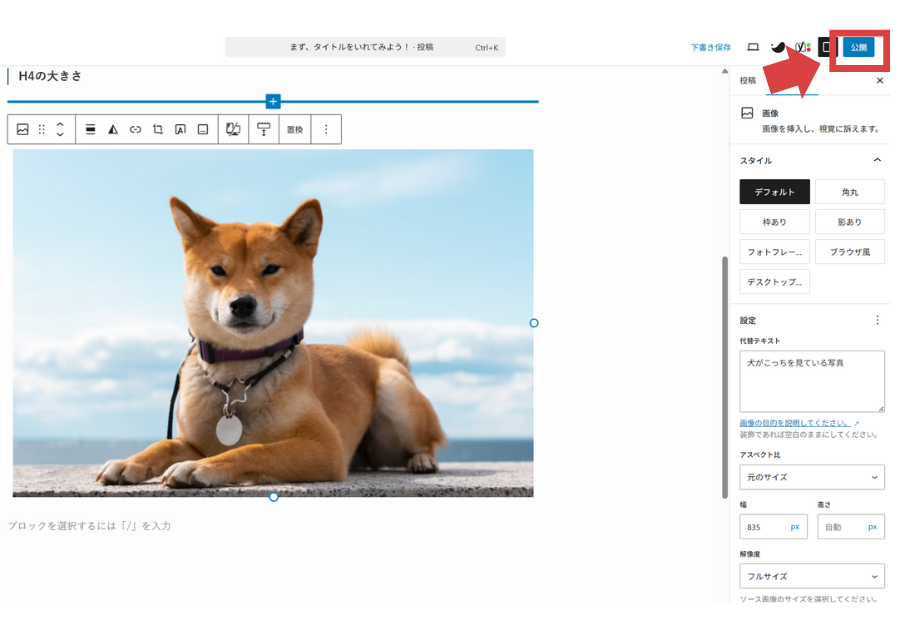Select the 角丸 image style

coord(849,192)
